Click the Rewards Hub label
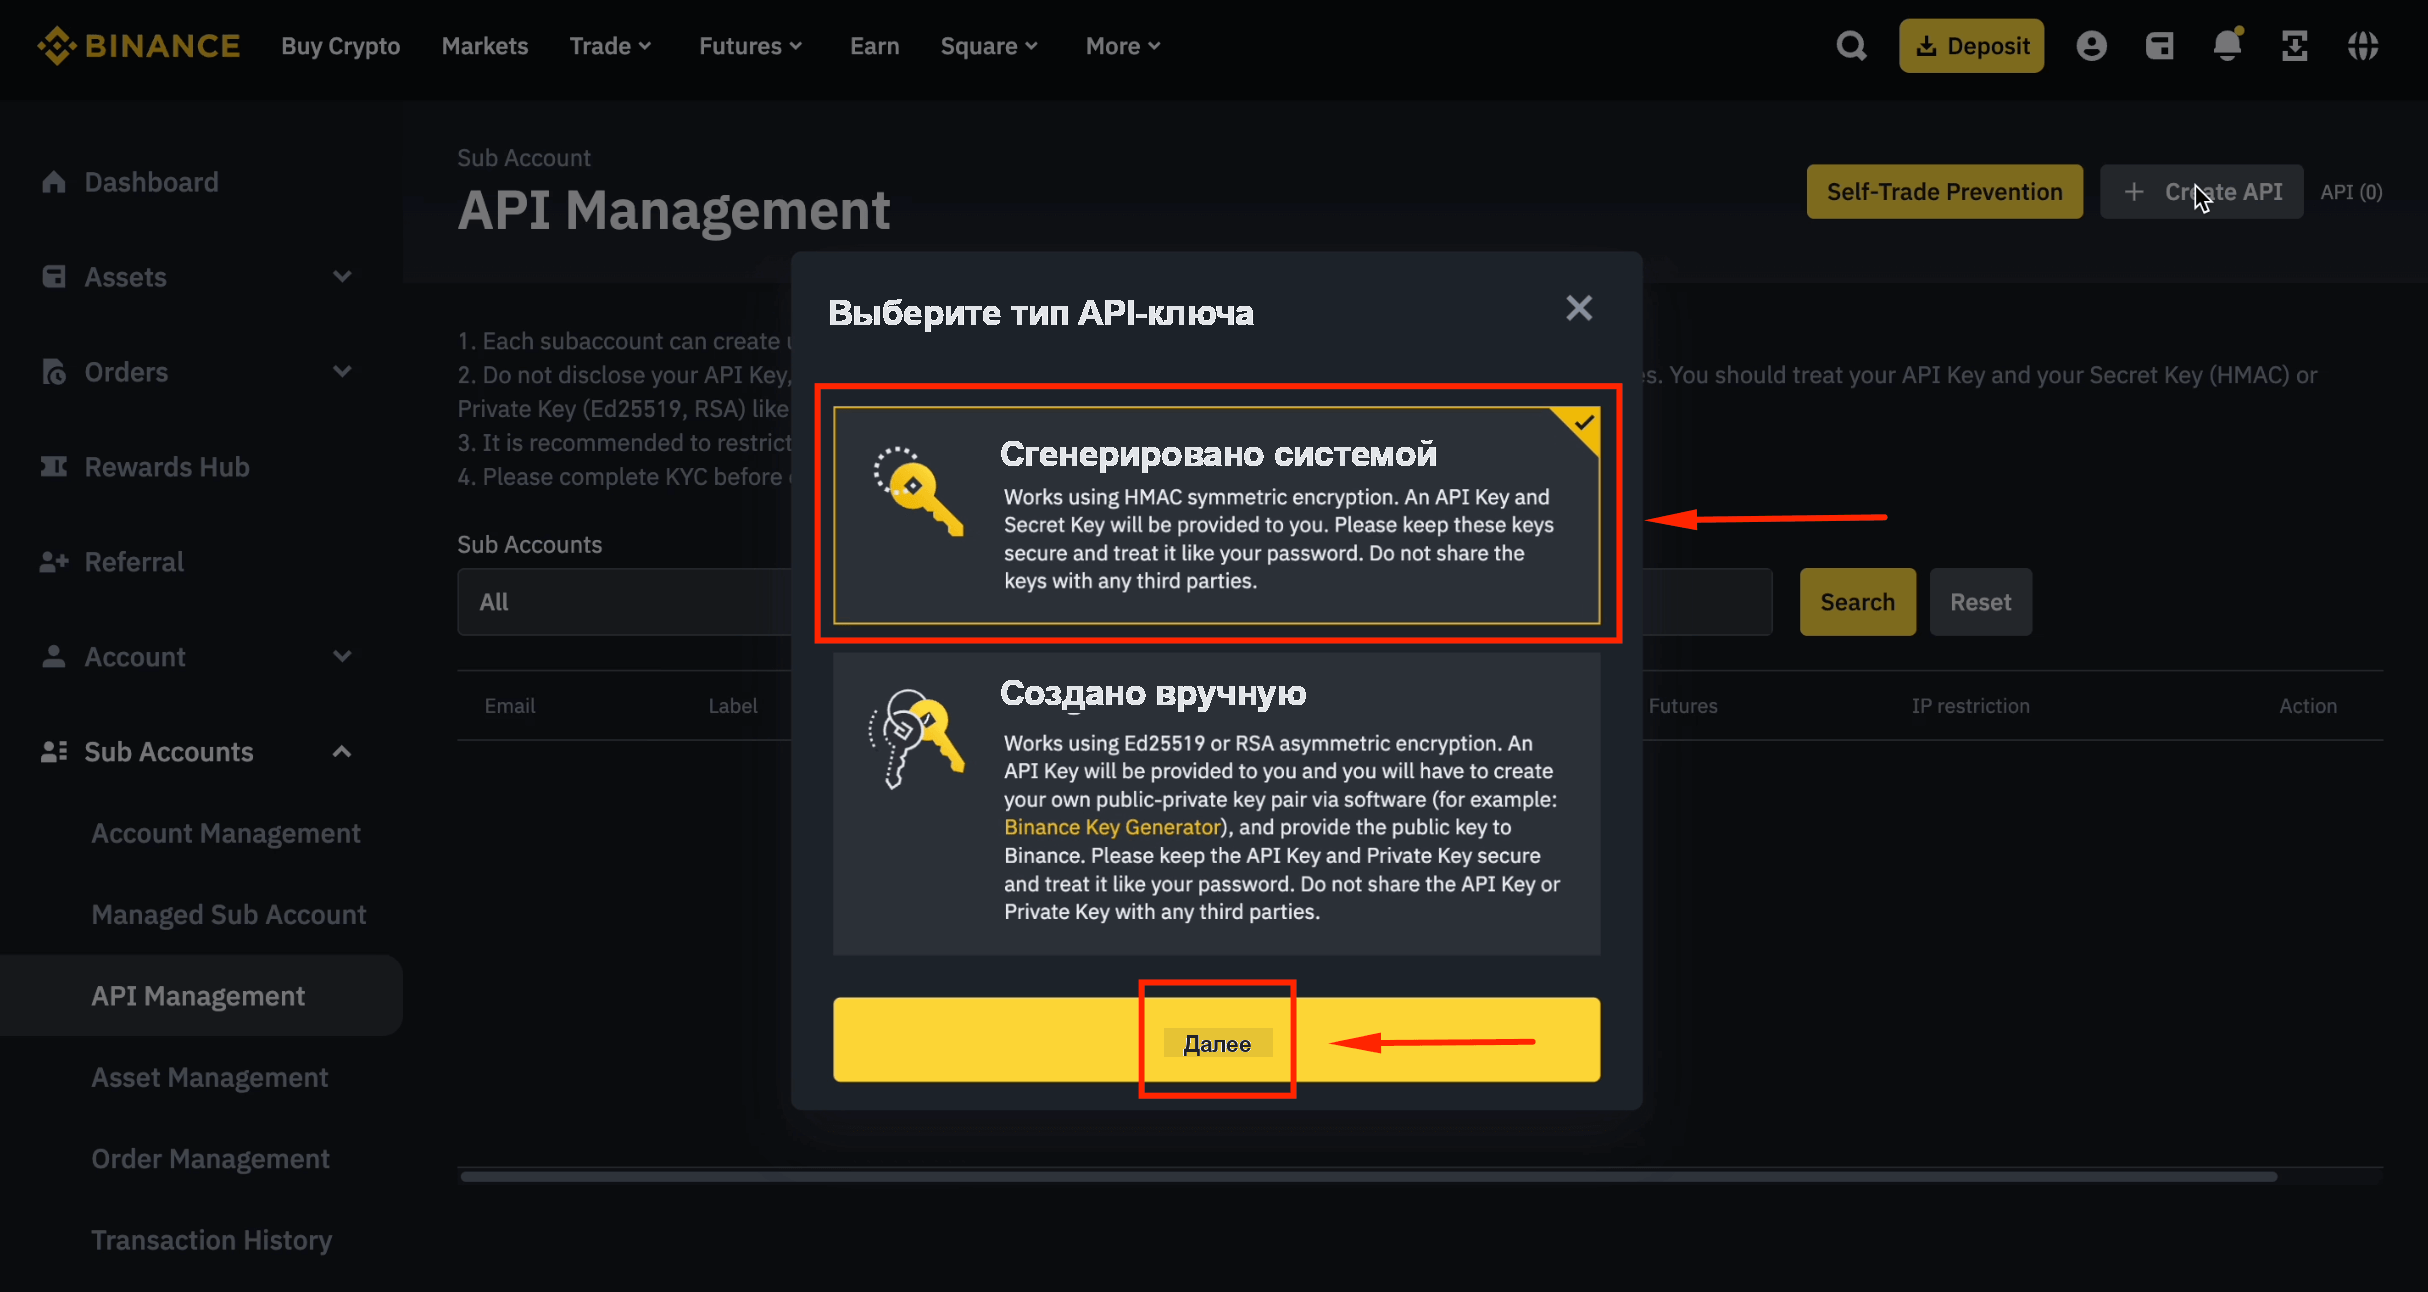The width and height of the screenshot is (2428, 1292). click(x=167, y=467)
